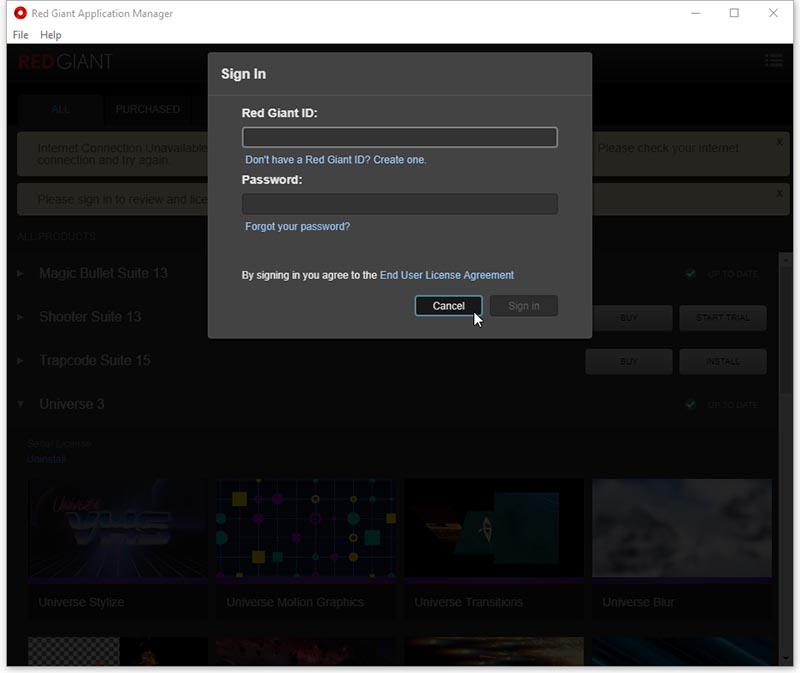Open the Universe Blur thumbnail
Viewport: 800px width, 673px height.
click(x=682, y=529)
